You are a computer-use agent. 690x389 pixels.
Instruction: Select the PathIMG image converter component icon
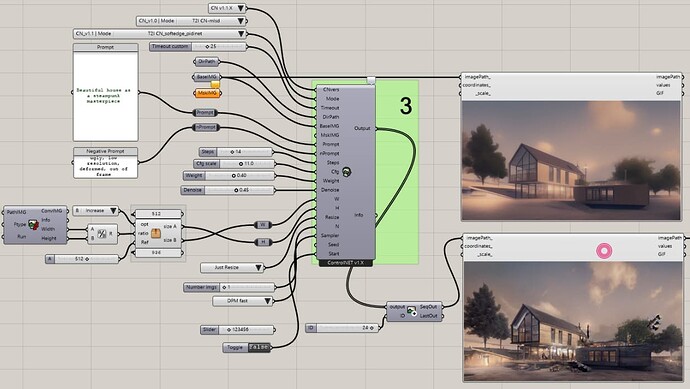click(x=33, y=225)
